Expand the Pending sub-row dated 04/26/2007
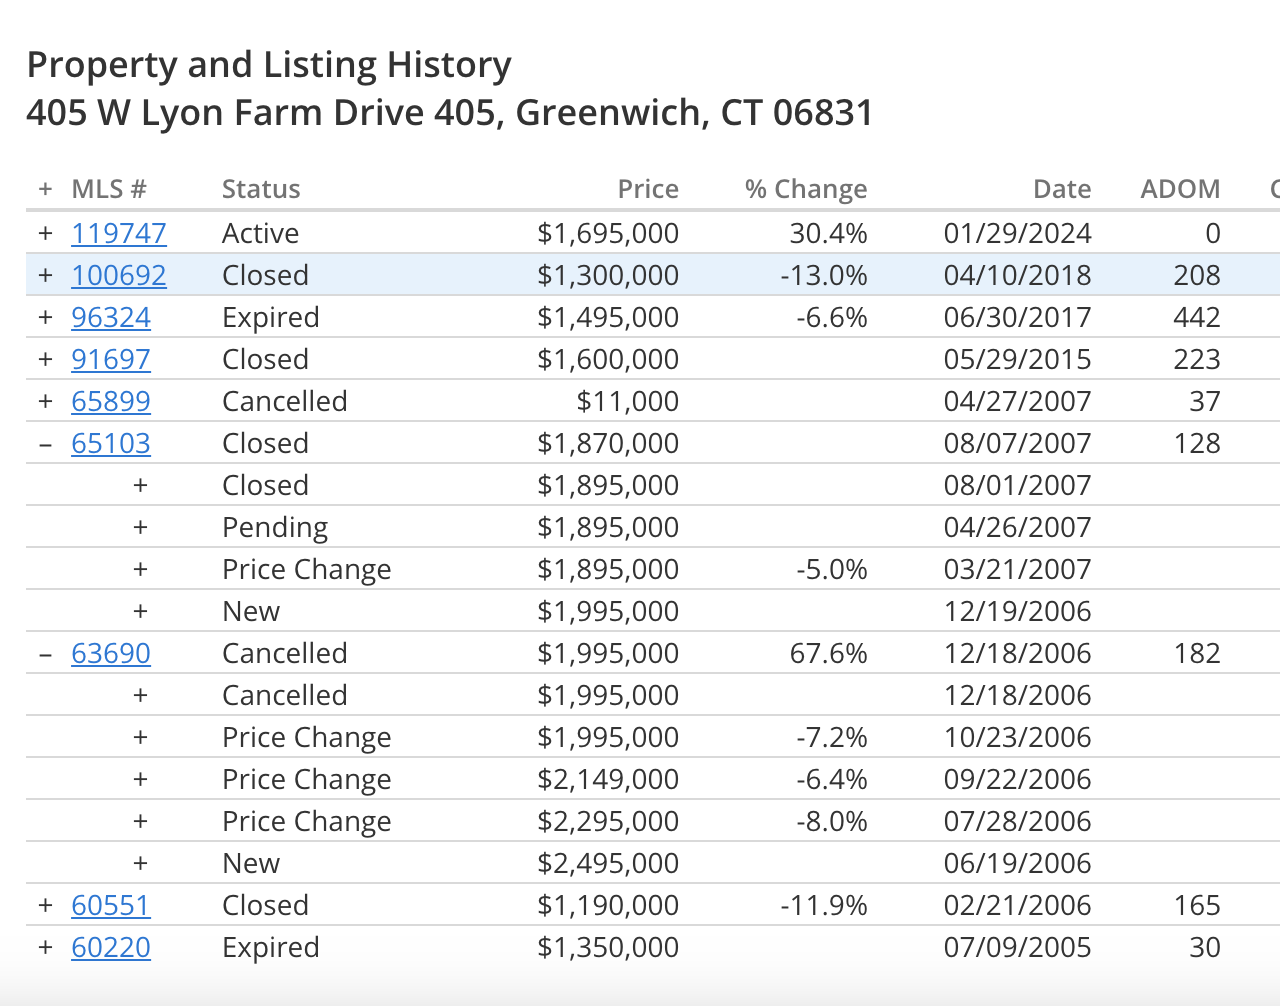Screen dimensions: 1280x1006 (x=140, y=527)
